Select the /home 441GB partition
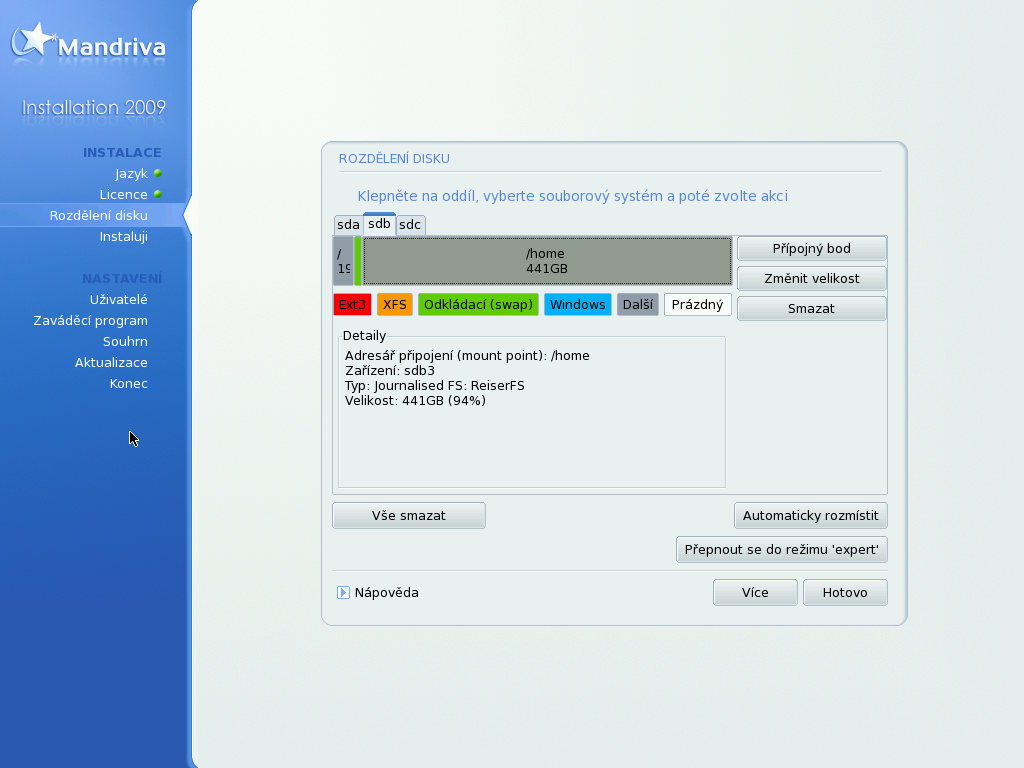Screen dimensions: 1024x768 click(546, 261)
